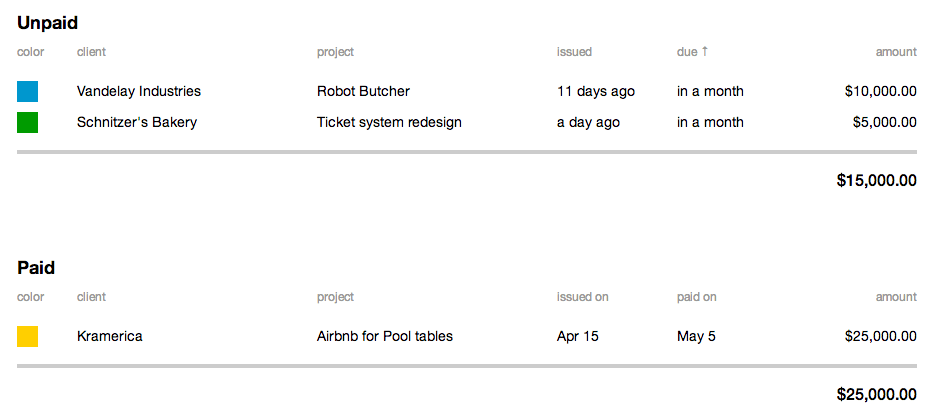The image size is (935, 416).
Task: Sort Unpaid table by project header
Action: point(335,52)
